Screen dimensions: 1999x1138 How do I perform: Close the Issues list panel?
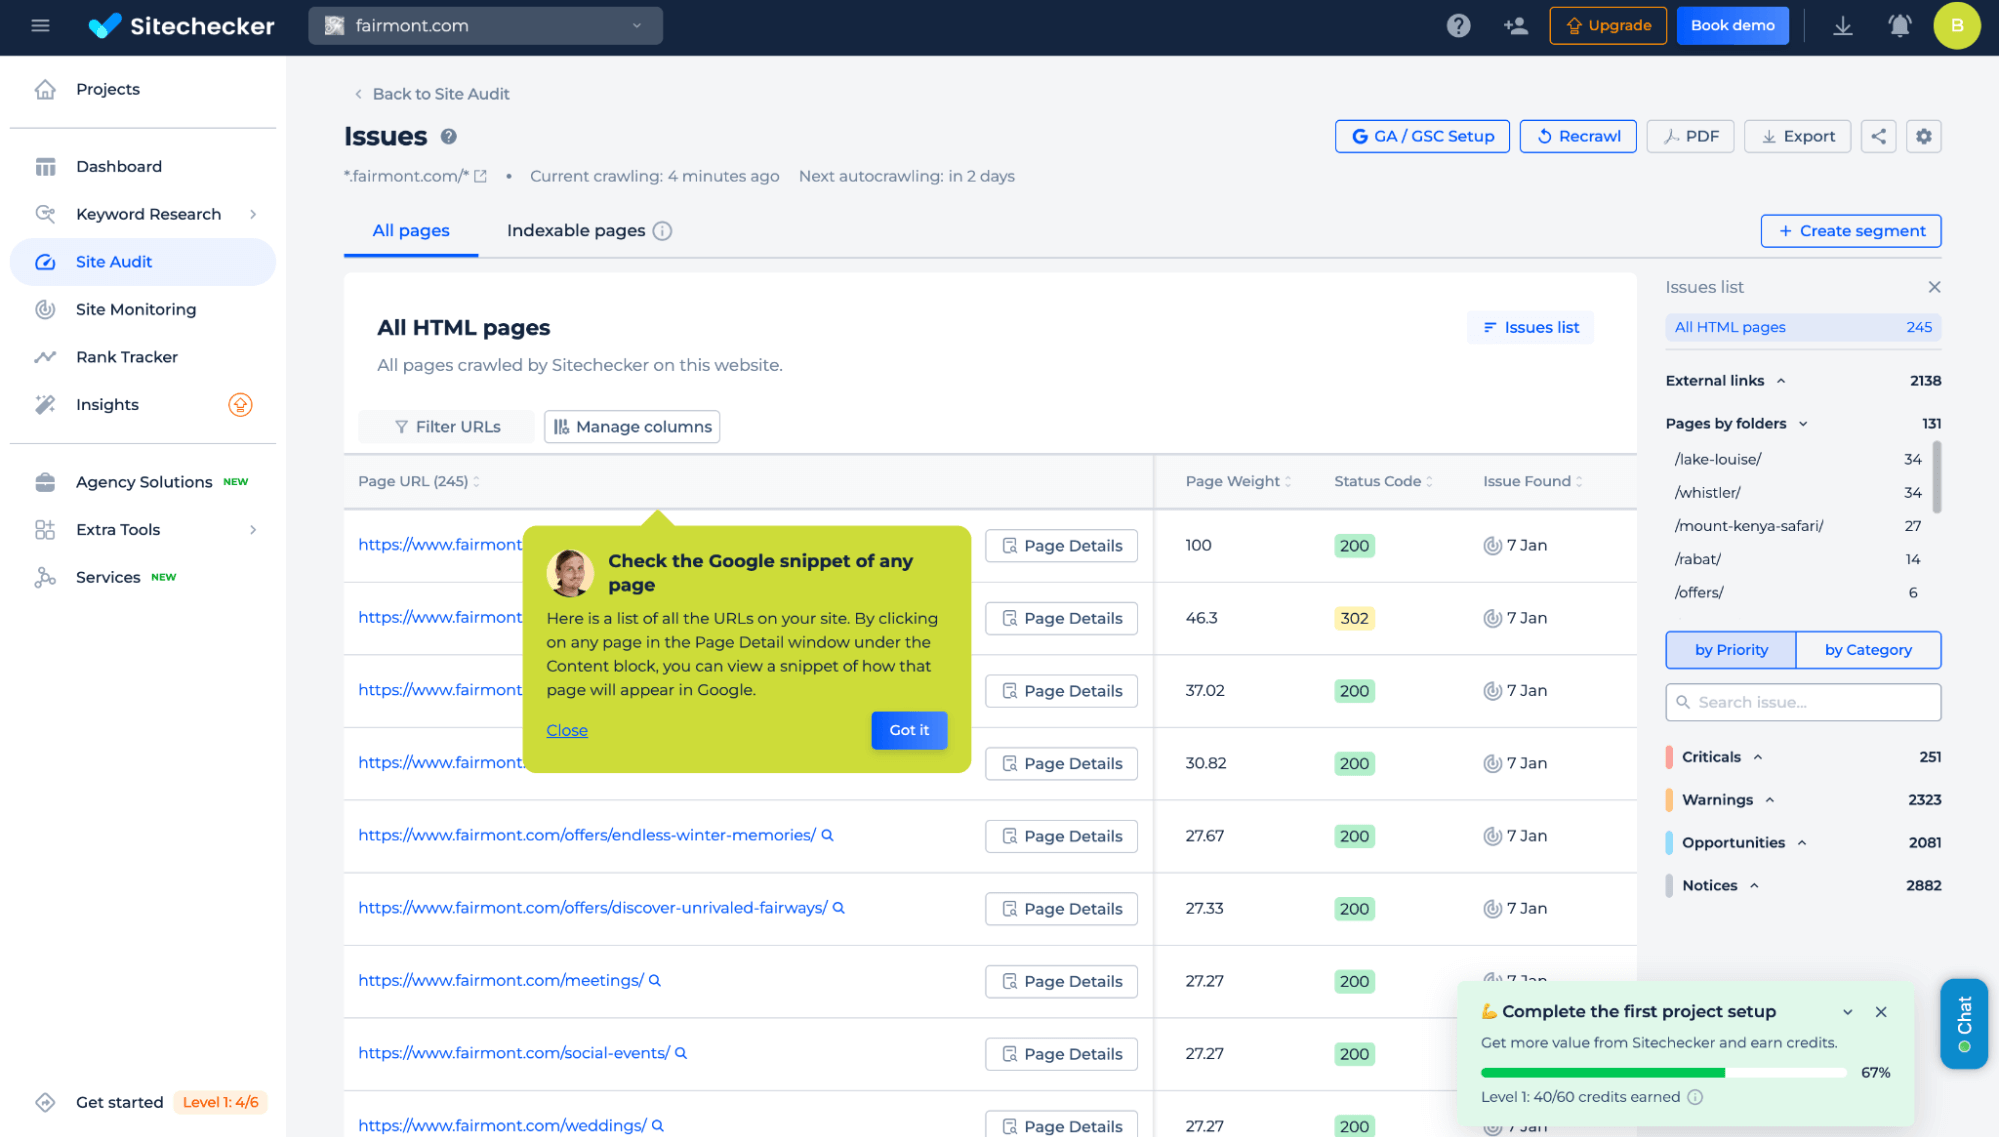(x=1934, y=287)
